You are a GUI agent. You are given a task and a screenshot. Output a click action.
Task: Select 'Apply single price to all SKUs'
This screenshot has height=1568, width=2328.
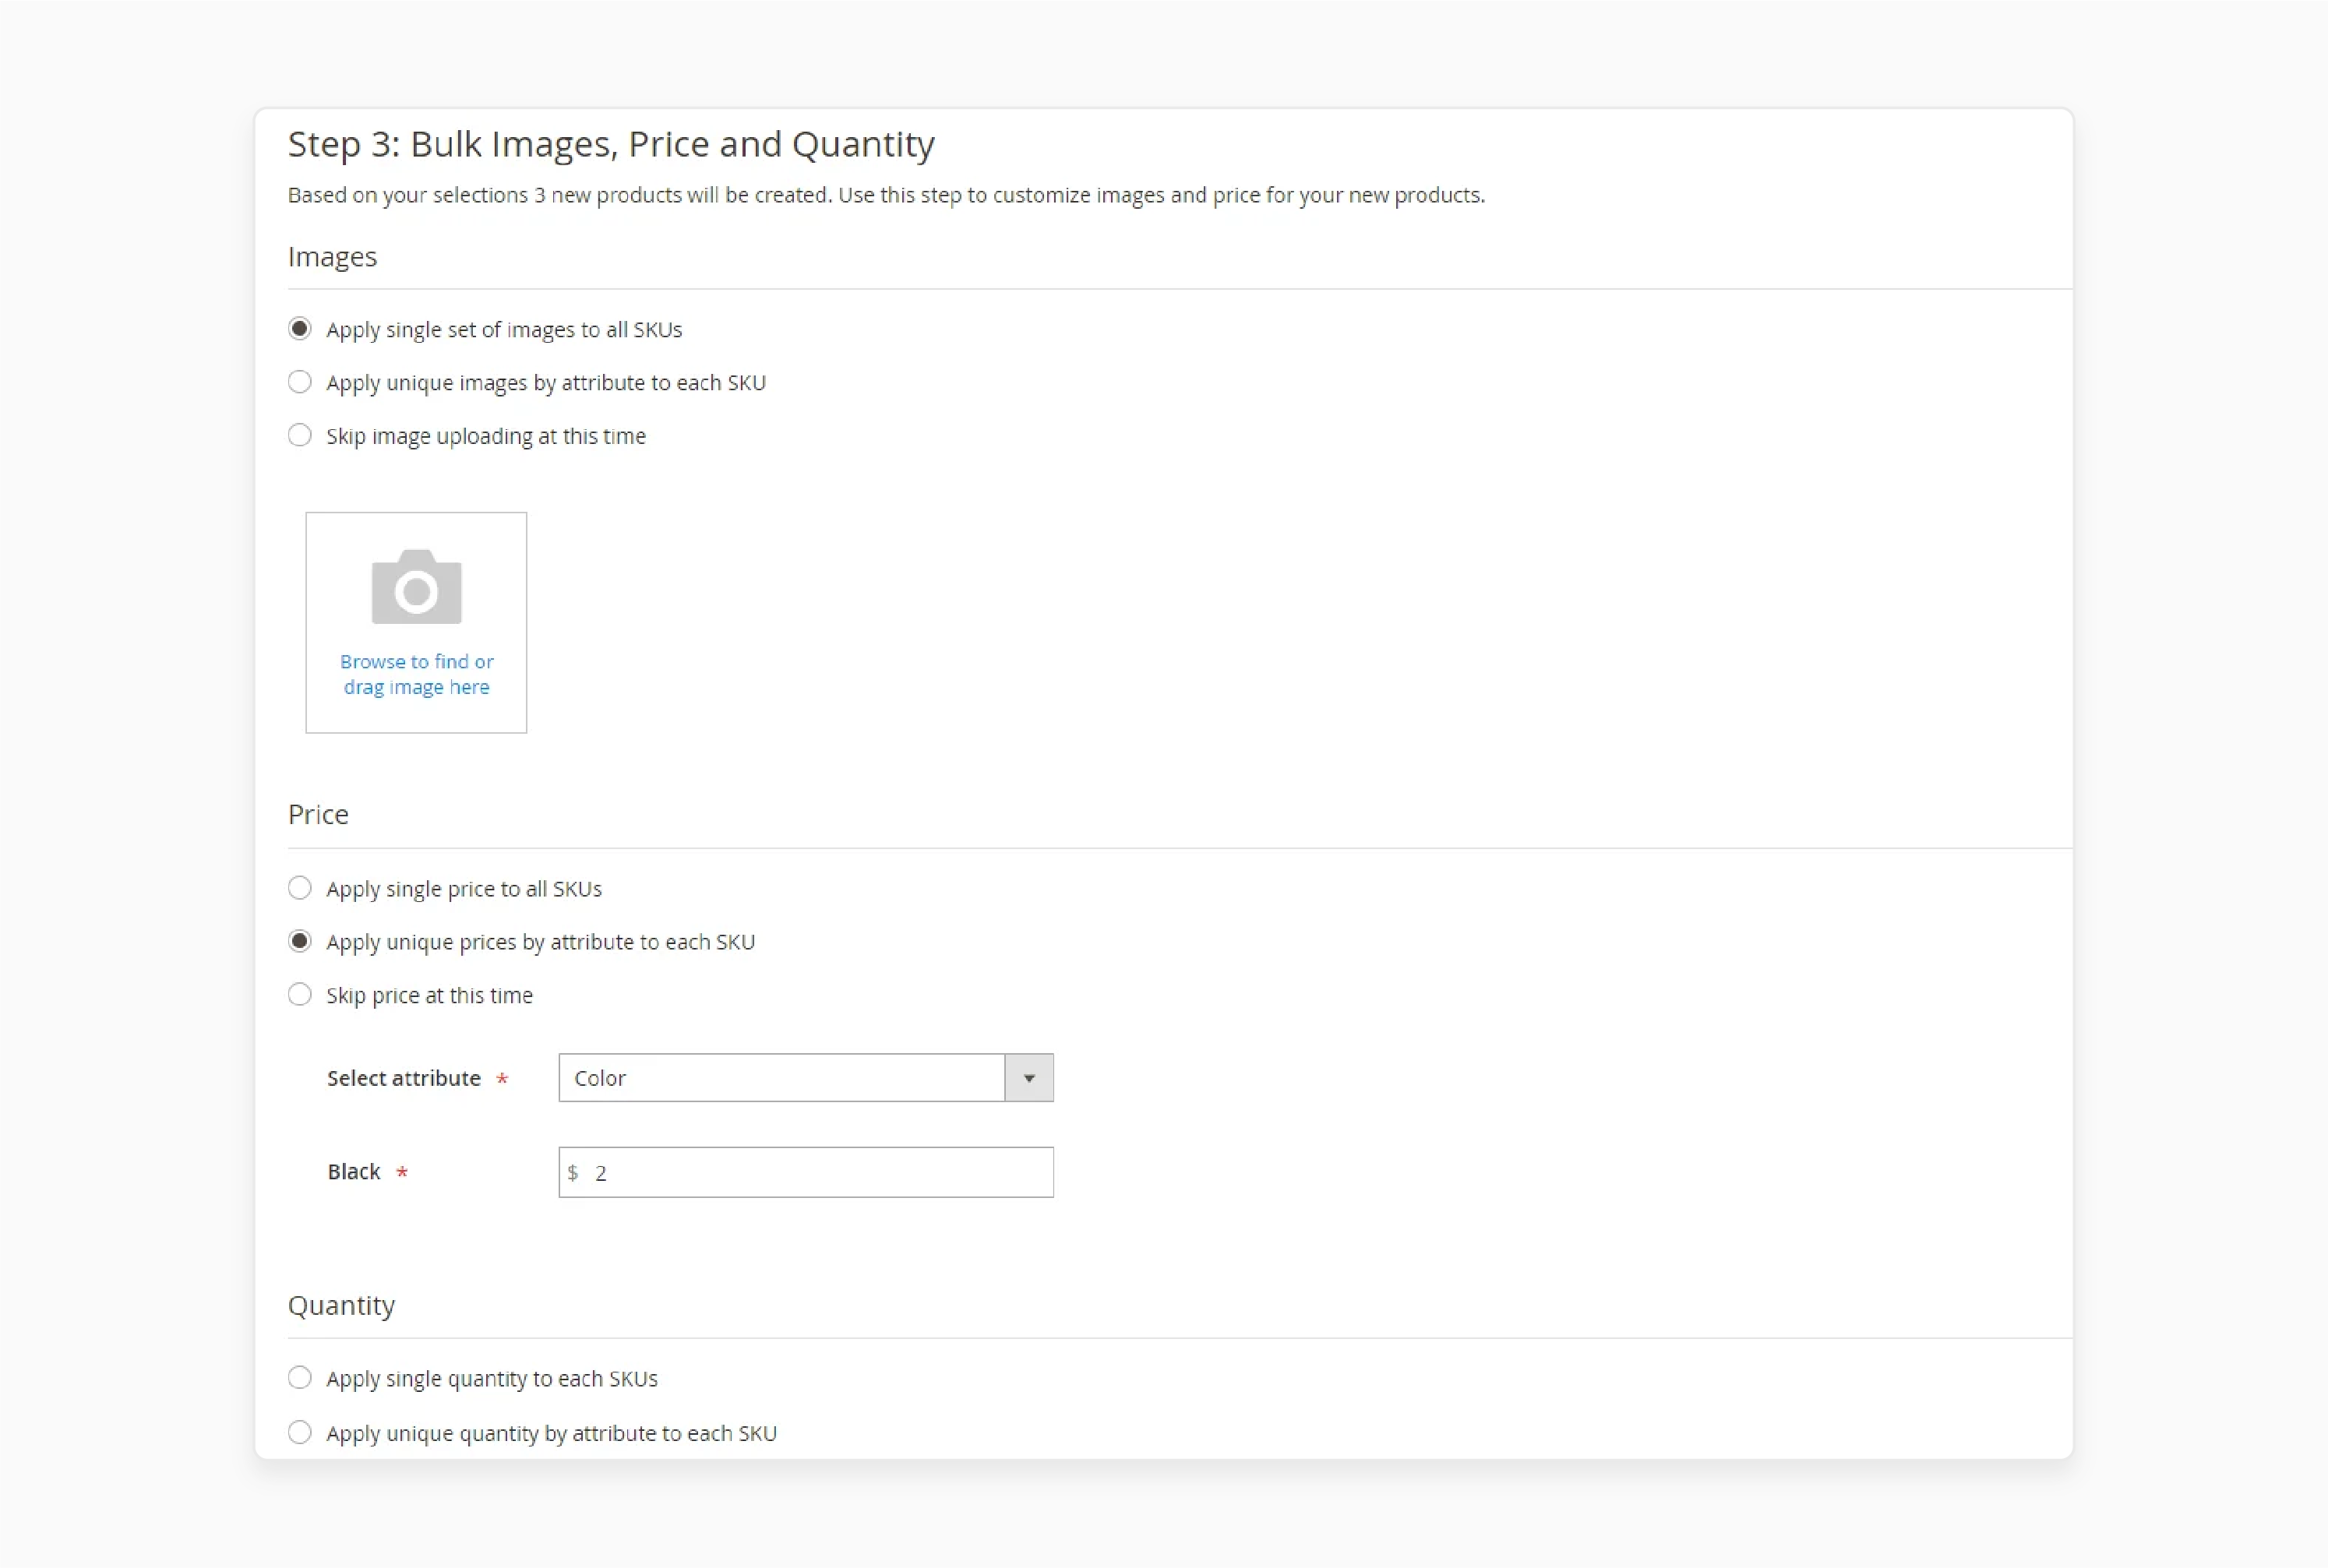point(298,887)
